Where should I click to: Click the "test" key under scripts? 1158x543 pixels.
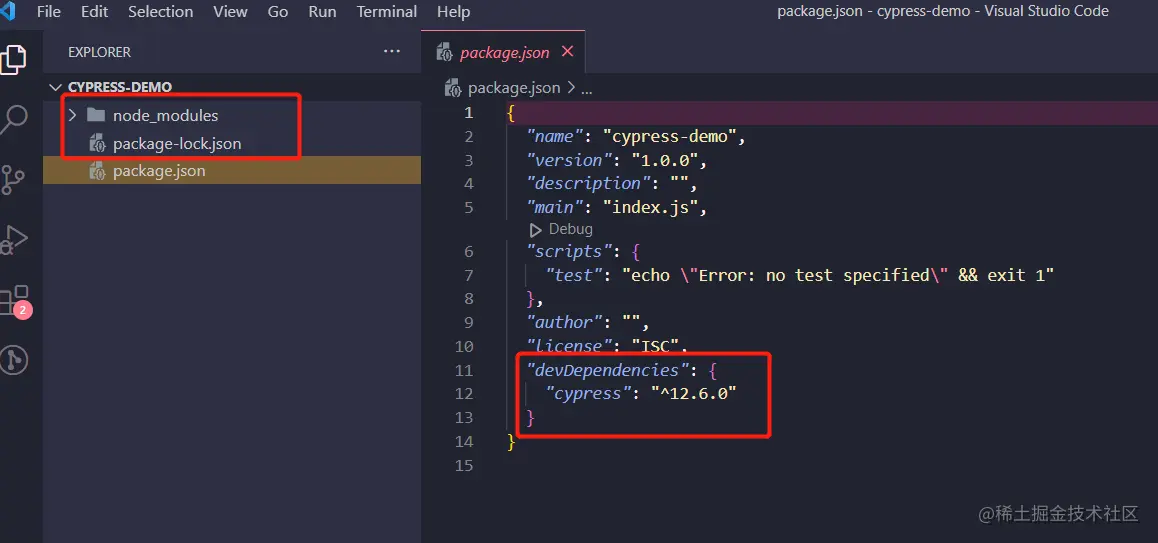coord(573,275)
